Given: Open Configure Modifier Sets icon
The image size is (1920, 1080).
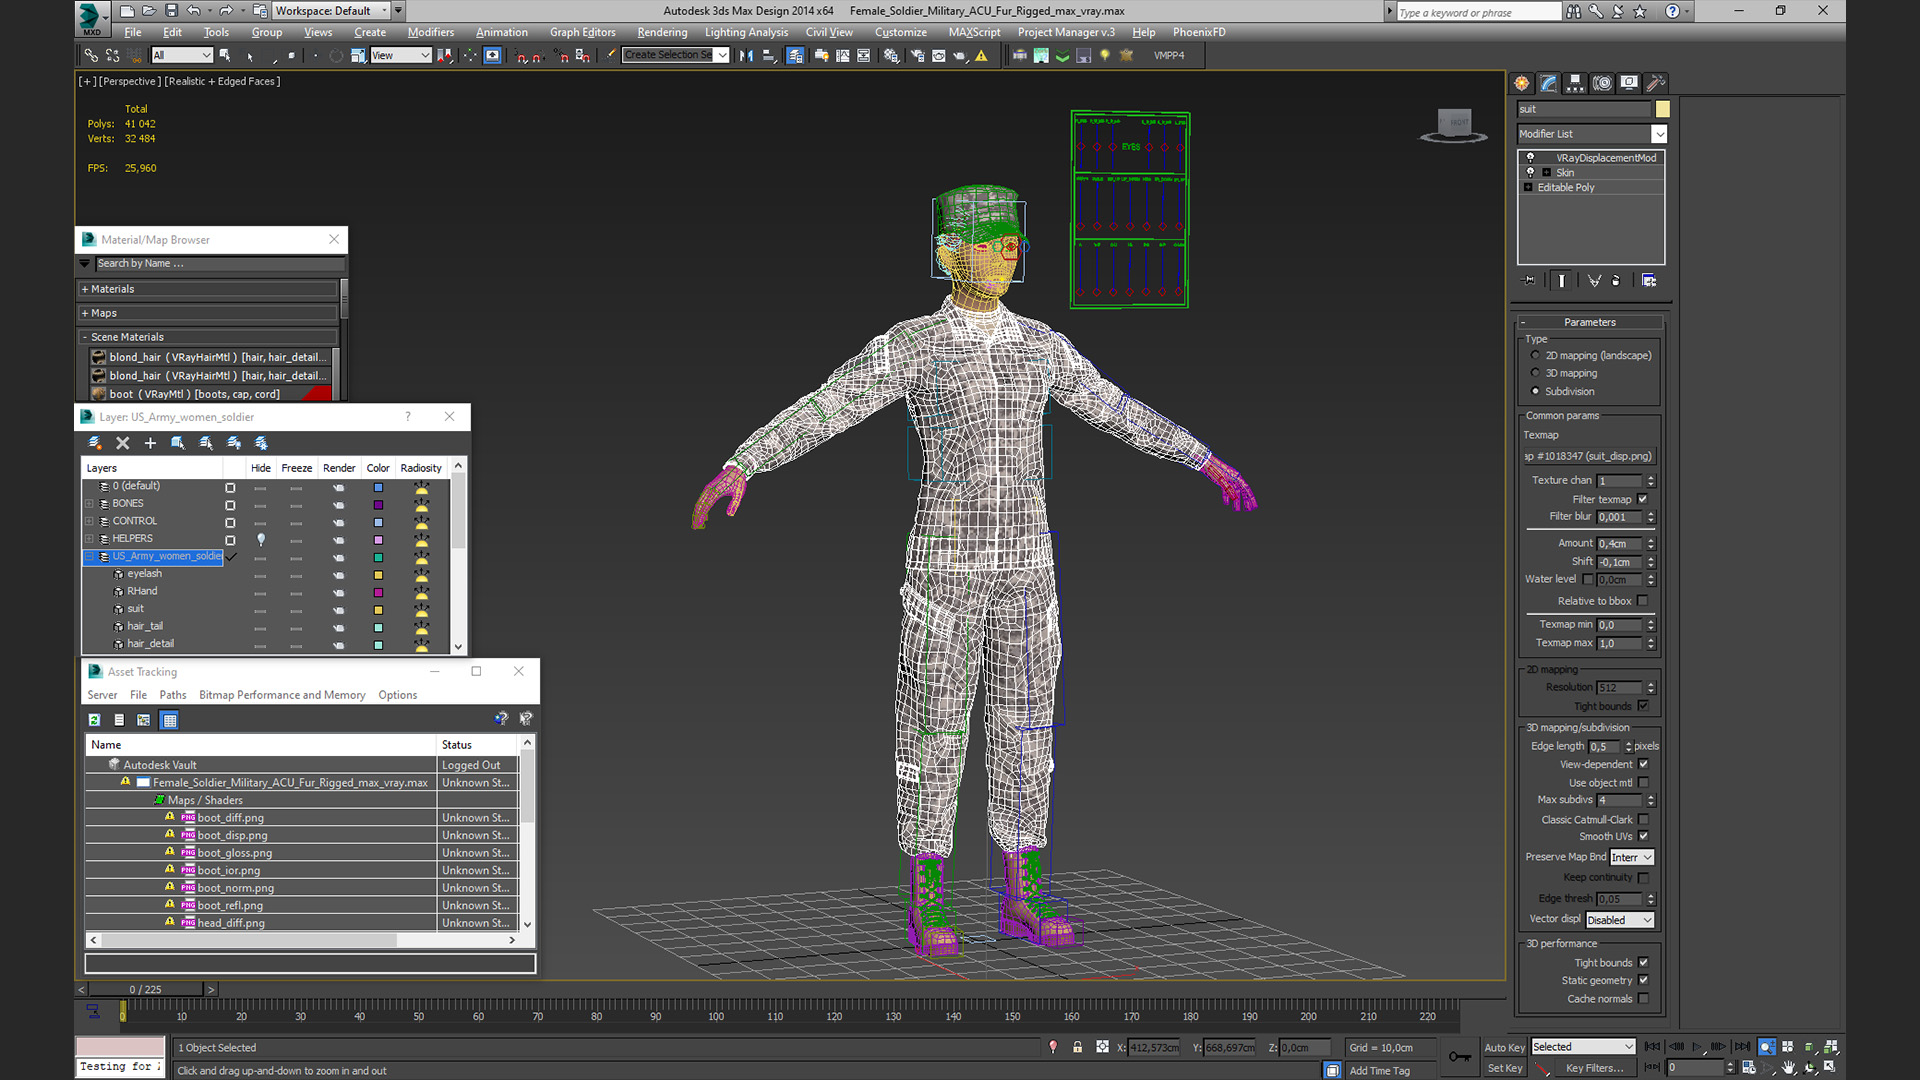Looking at the screenshot, I should pyautogui.click(x=1649, y=281).
